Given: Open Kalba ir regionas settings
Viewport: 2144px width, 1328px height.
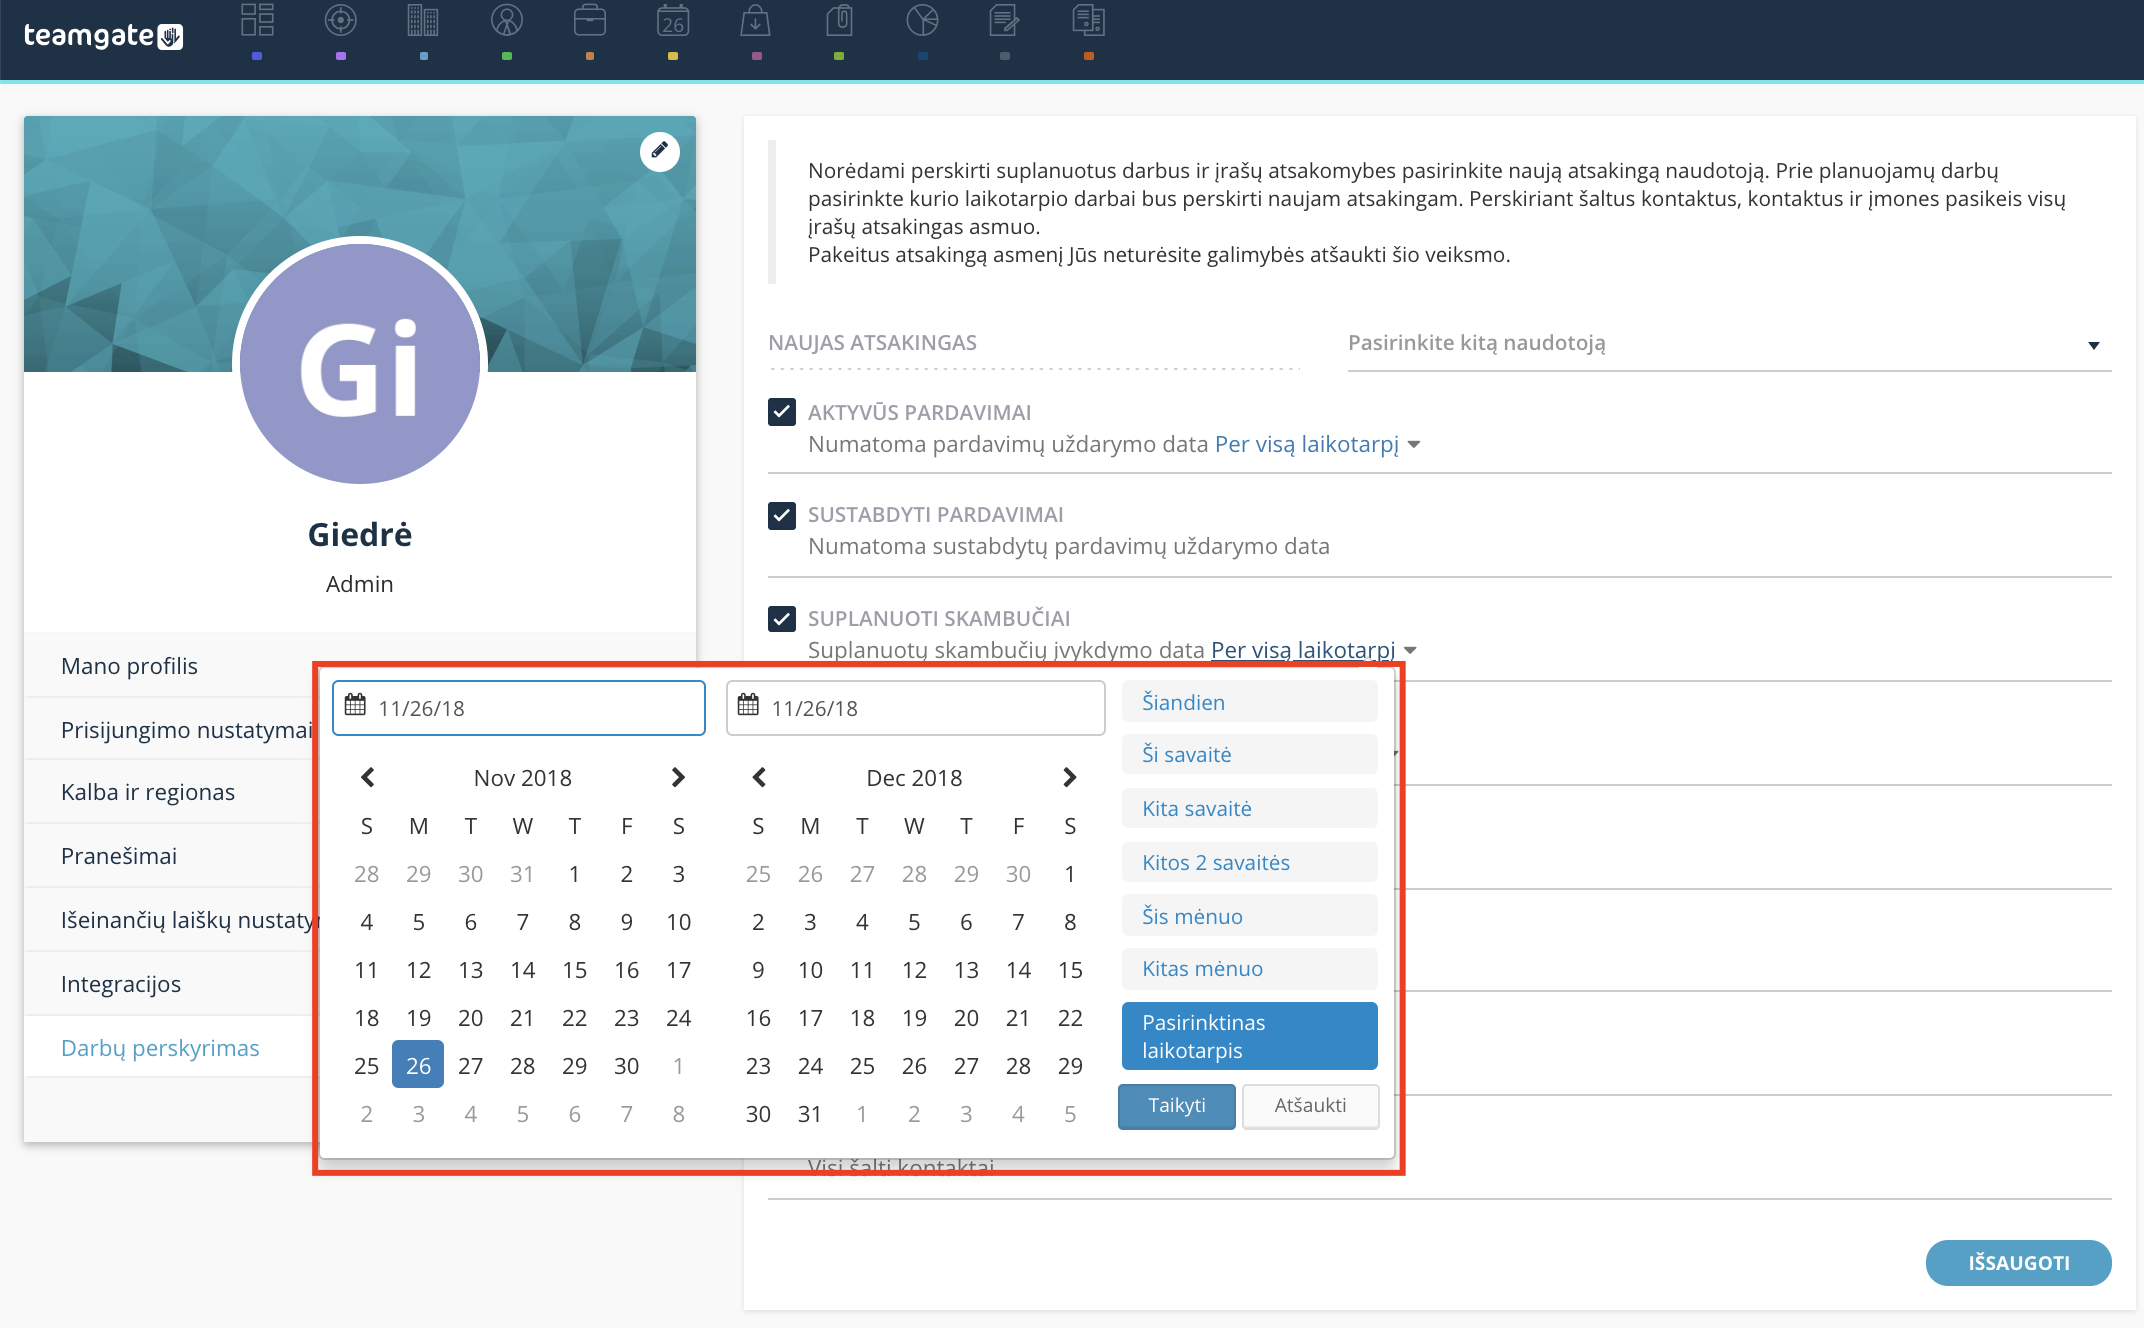Looking at the screenshot, I should [148, 792].
